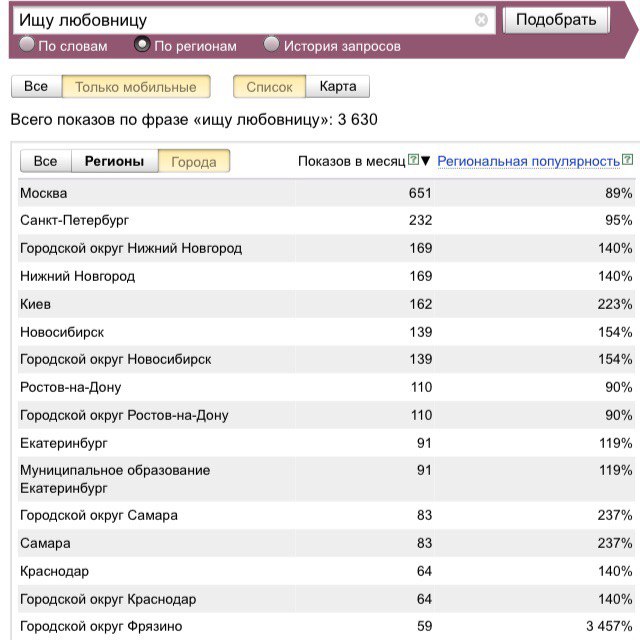This screenshot has width=640, height=640.
Task: Select the 'По регионам' radio option
Action: (x=142, y=45)
